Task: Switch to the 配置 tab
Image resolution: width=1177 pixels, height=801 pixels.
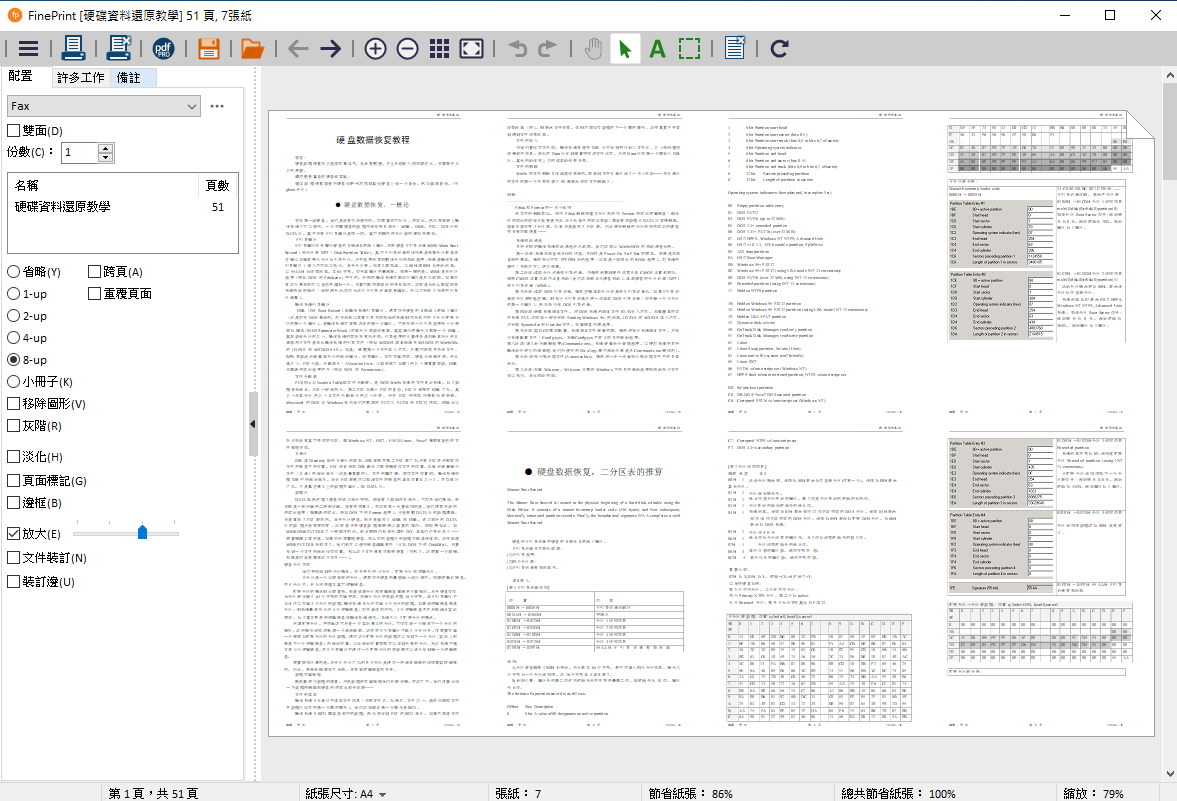Action: coord(20,76)
